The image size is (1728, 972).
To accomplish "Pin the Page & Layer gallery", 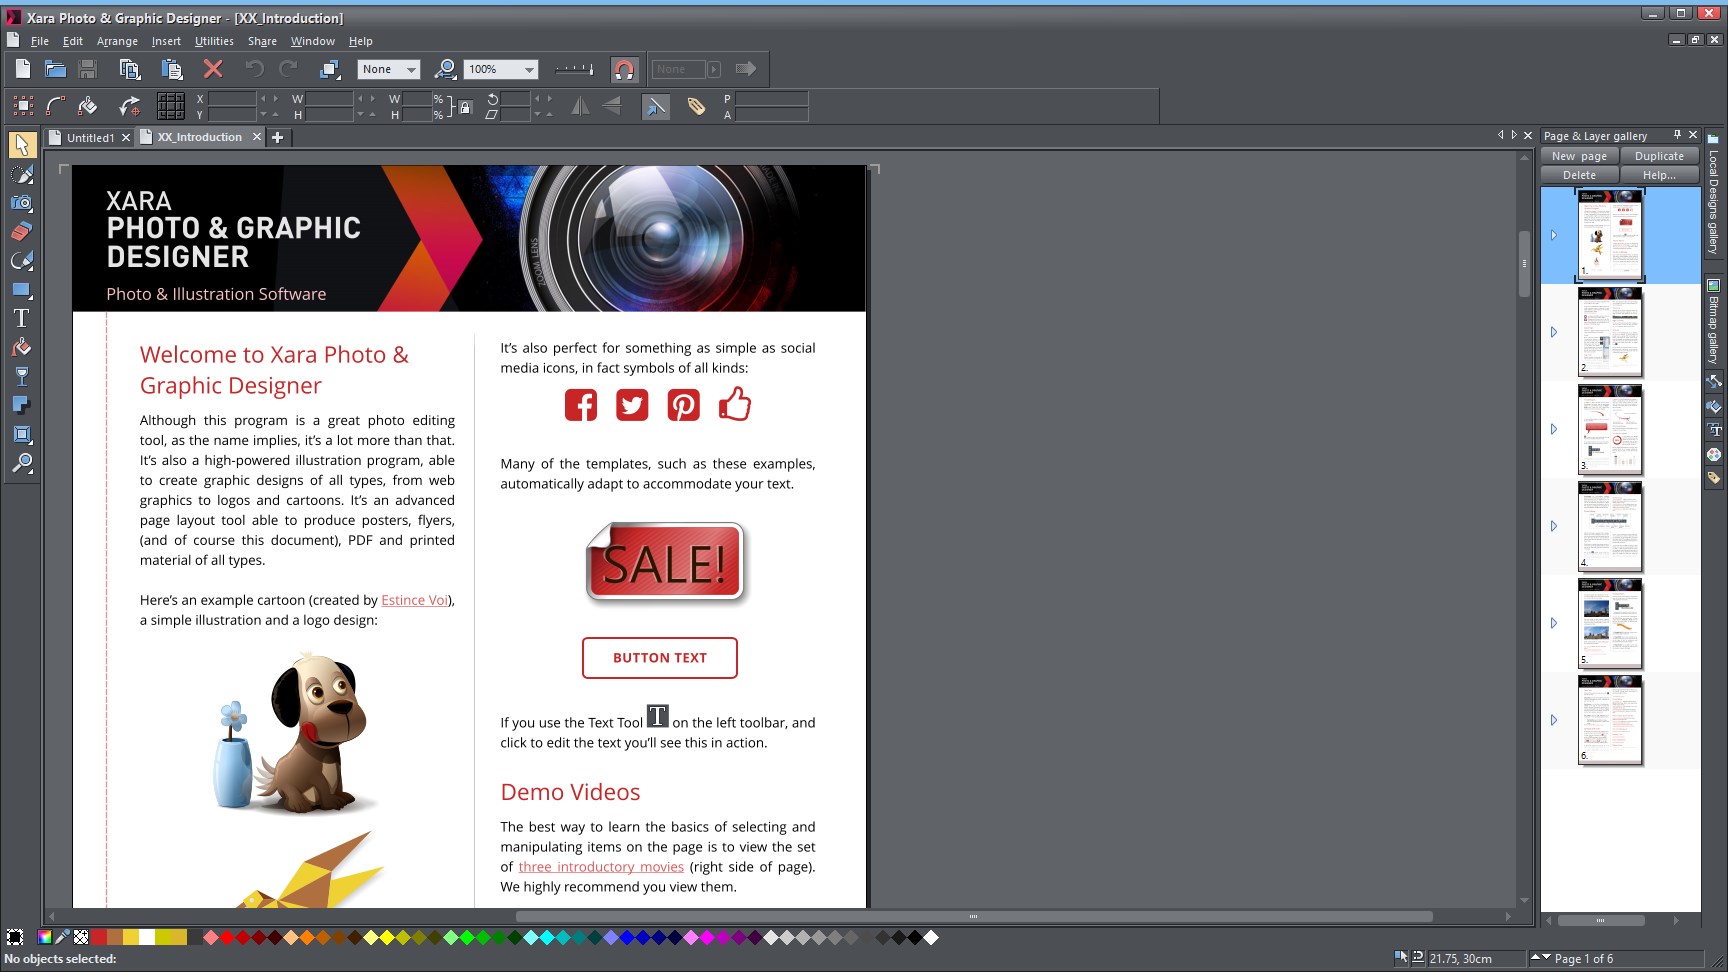I will click(1677, 135).
